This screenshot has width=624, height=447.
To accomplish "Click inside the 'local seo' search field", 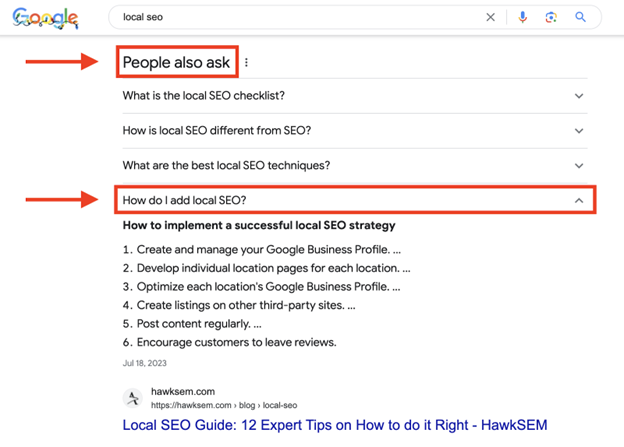I will tap(290, 17).
